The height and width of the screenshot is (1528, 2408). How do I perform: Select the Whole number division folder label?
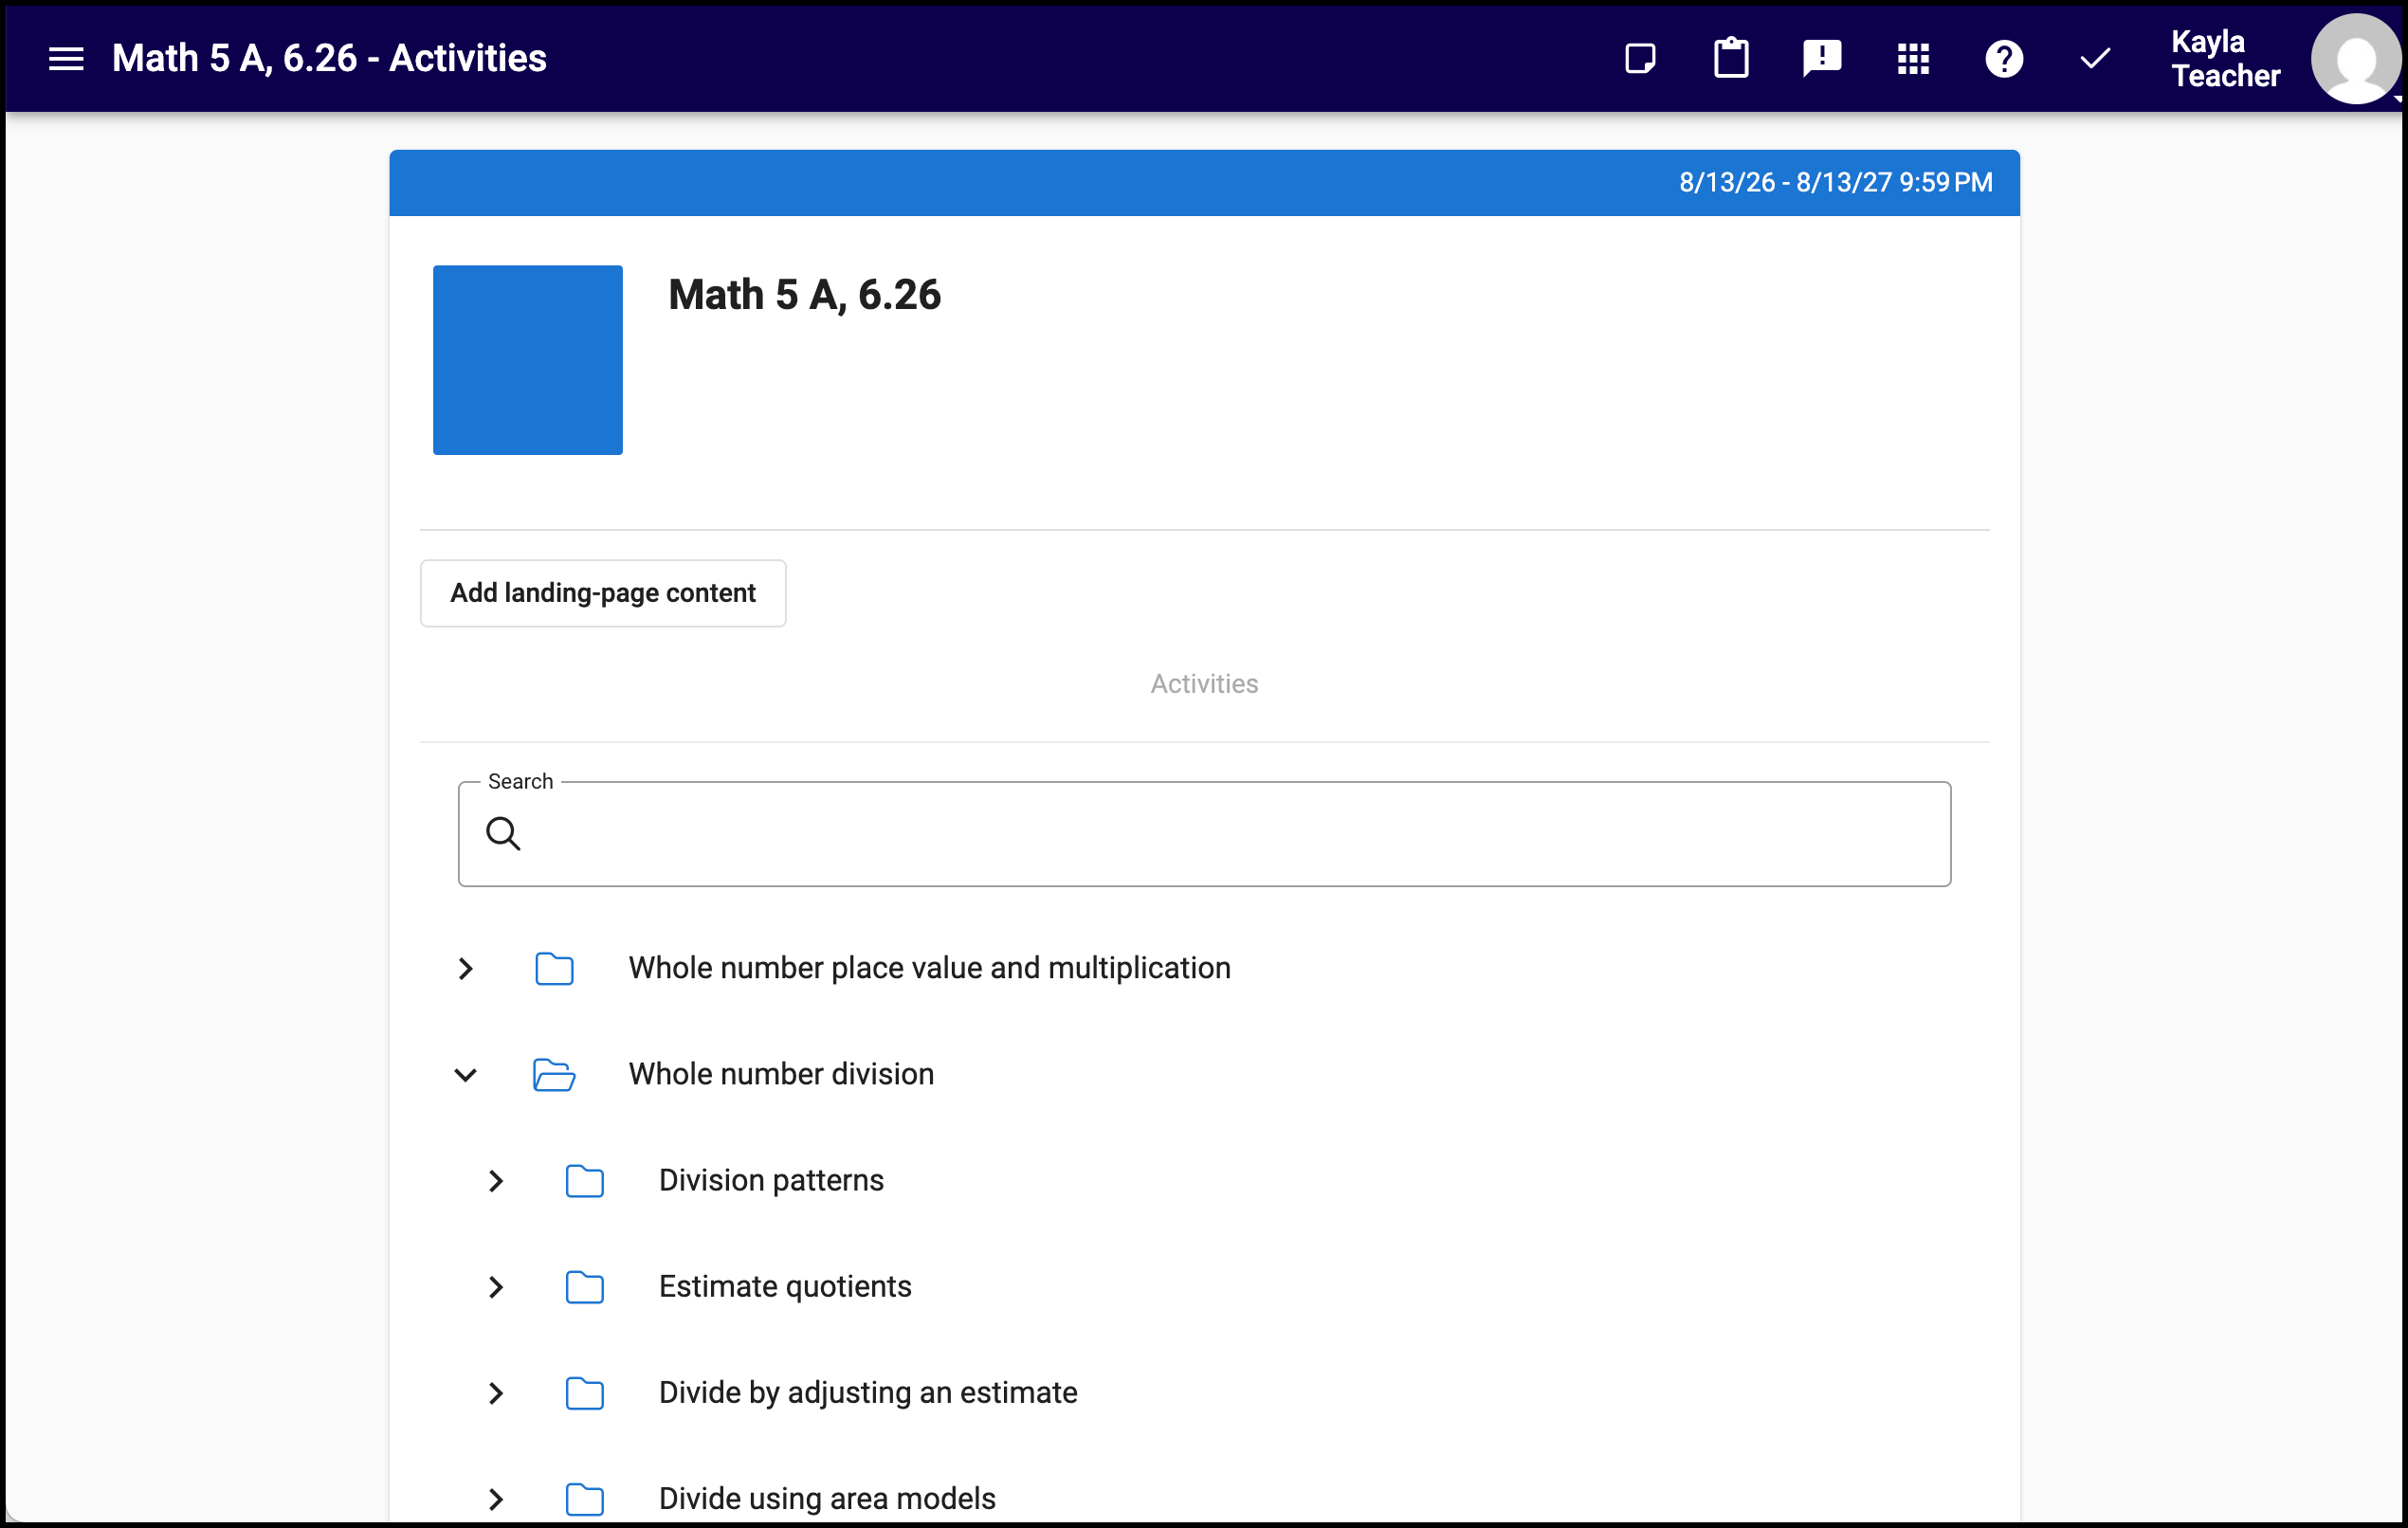click(781, 1074)
